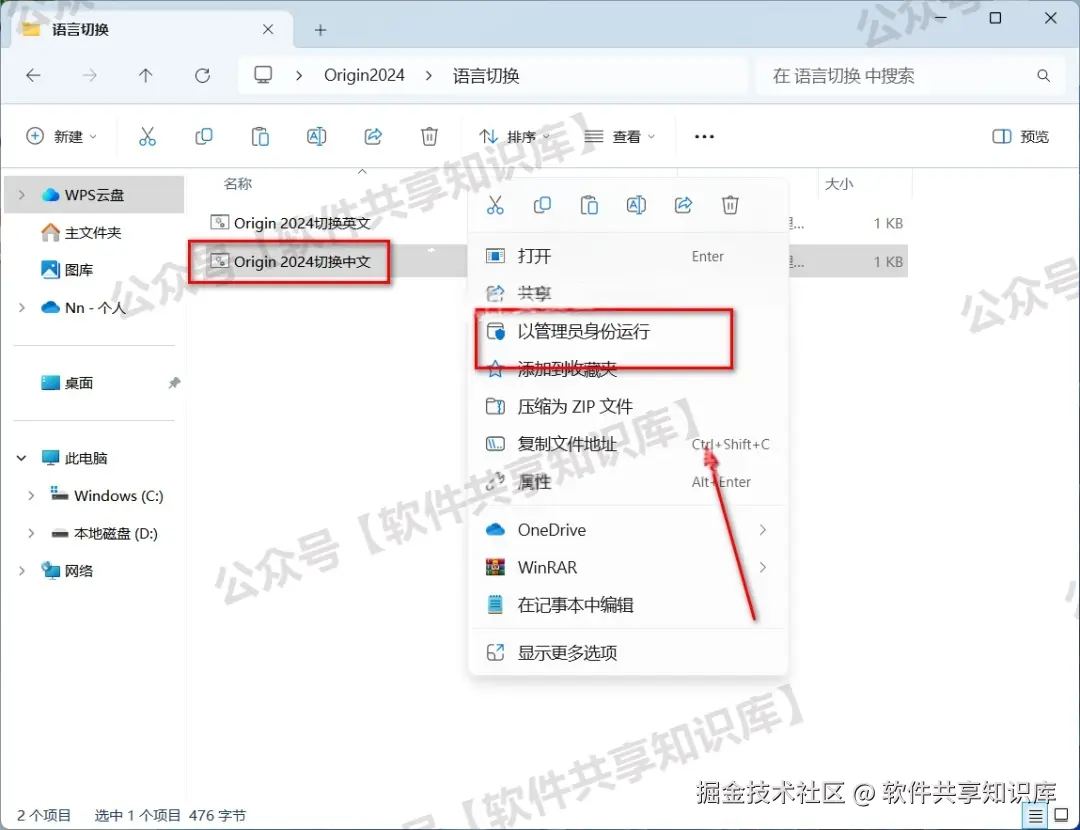Screen dimensions: 1080x830
Task: Share the file via the context menu share icon
Action: [683, 205]
